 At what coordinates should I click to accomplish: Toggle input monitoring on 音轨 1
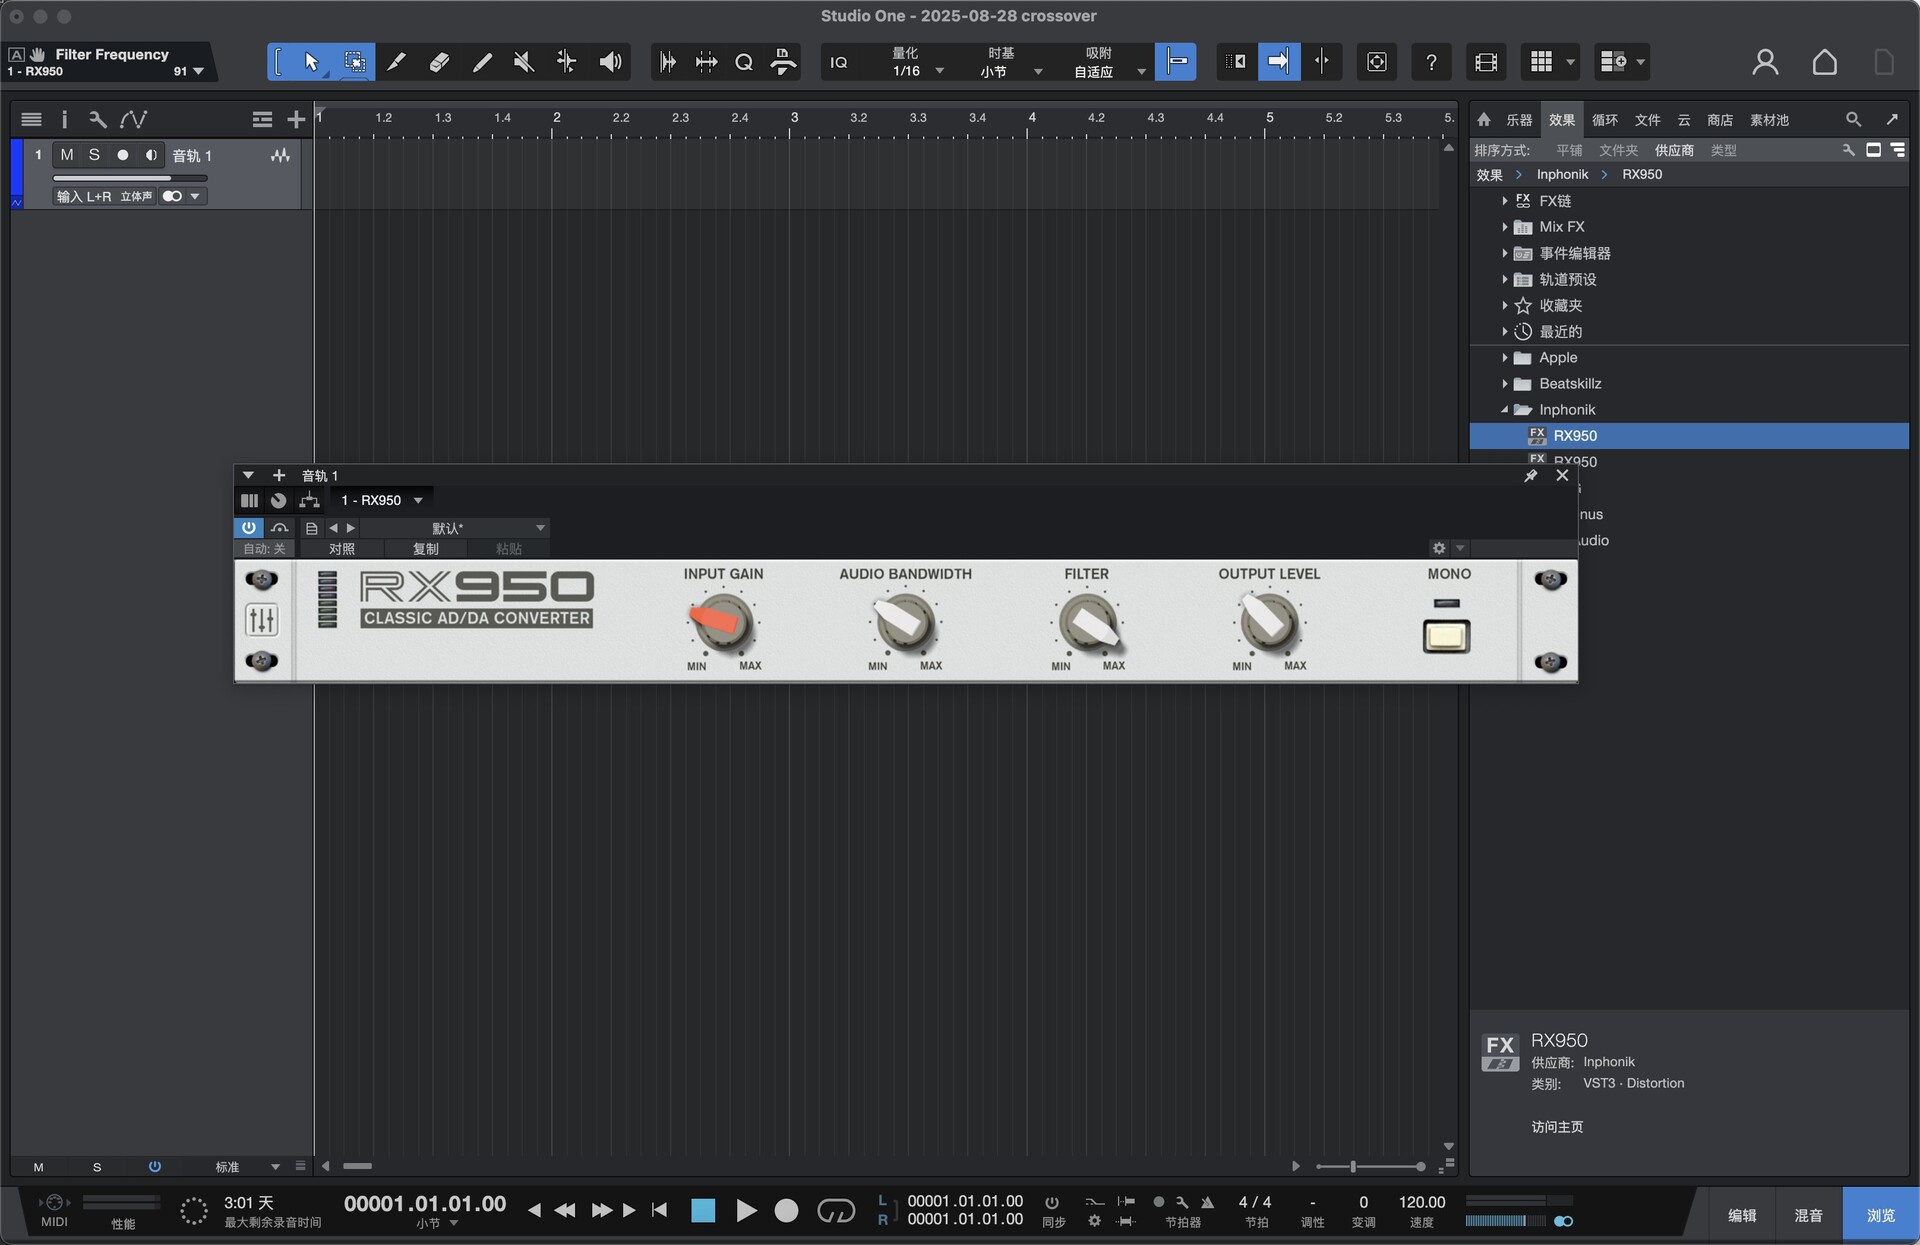click(x=150, y=155)
